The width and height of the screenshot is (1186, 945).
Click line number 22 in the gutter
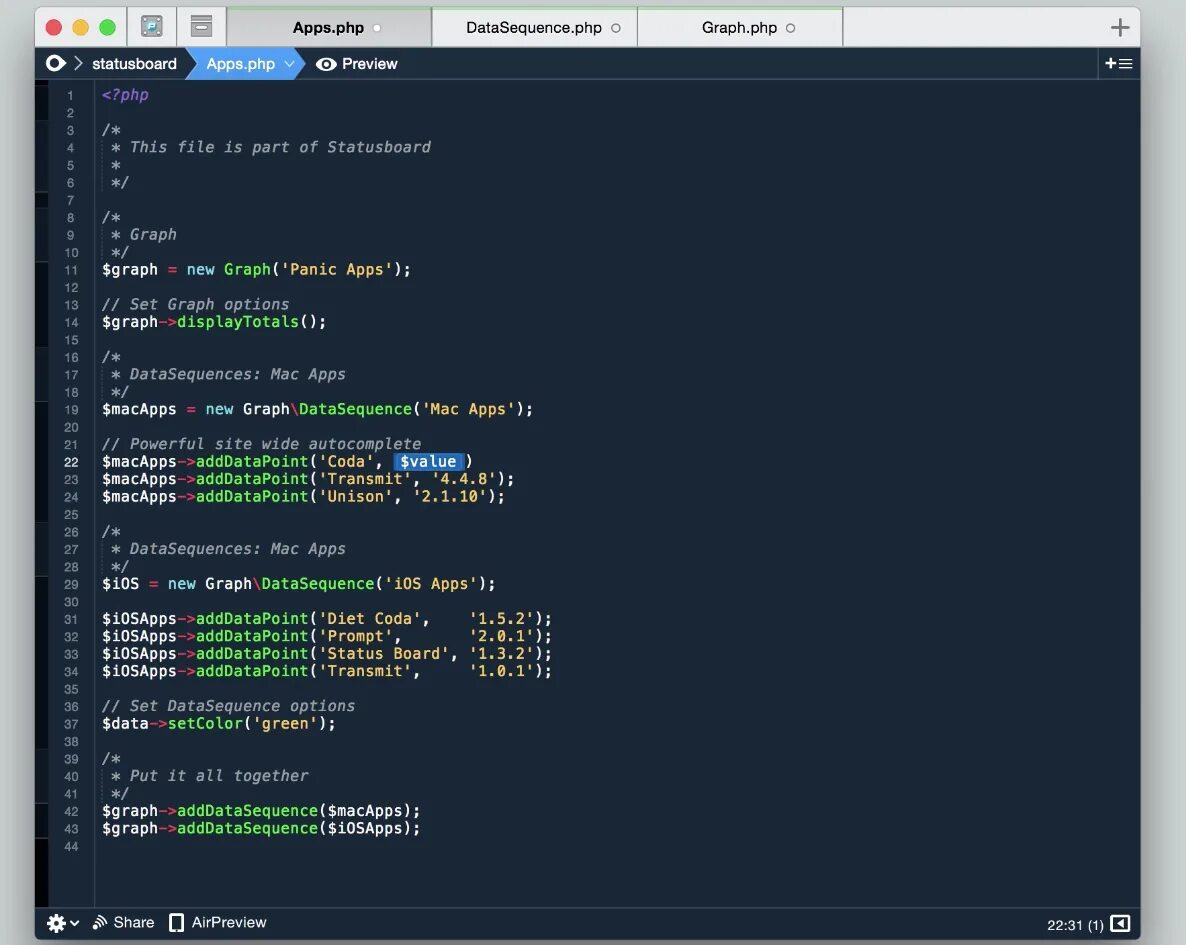point(71,462)
